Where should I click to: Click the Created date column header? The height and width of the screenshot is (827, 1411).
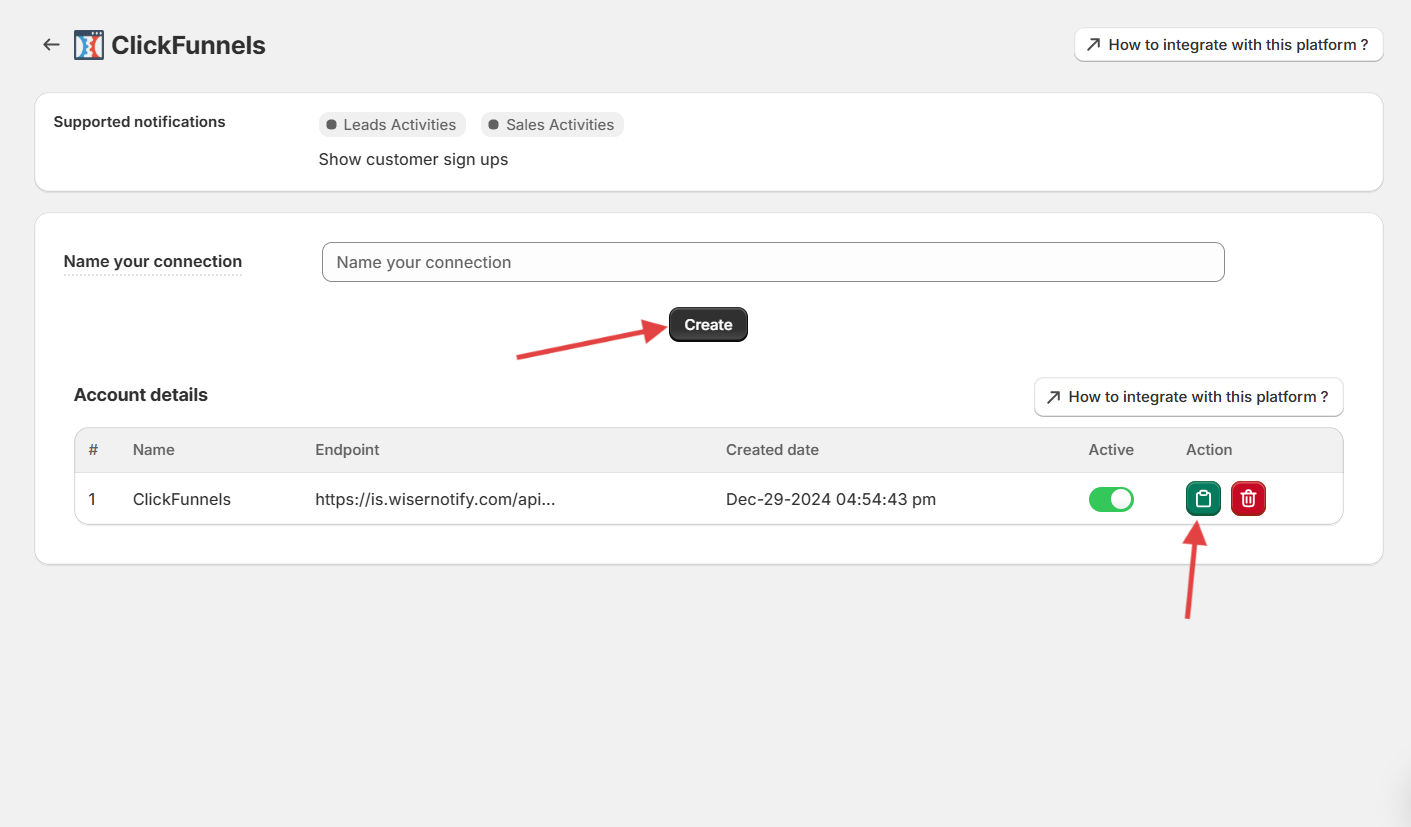click(772, 450)
